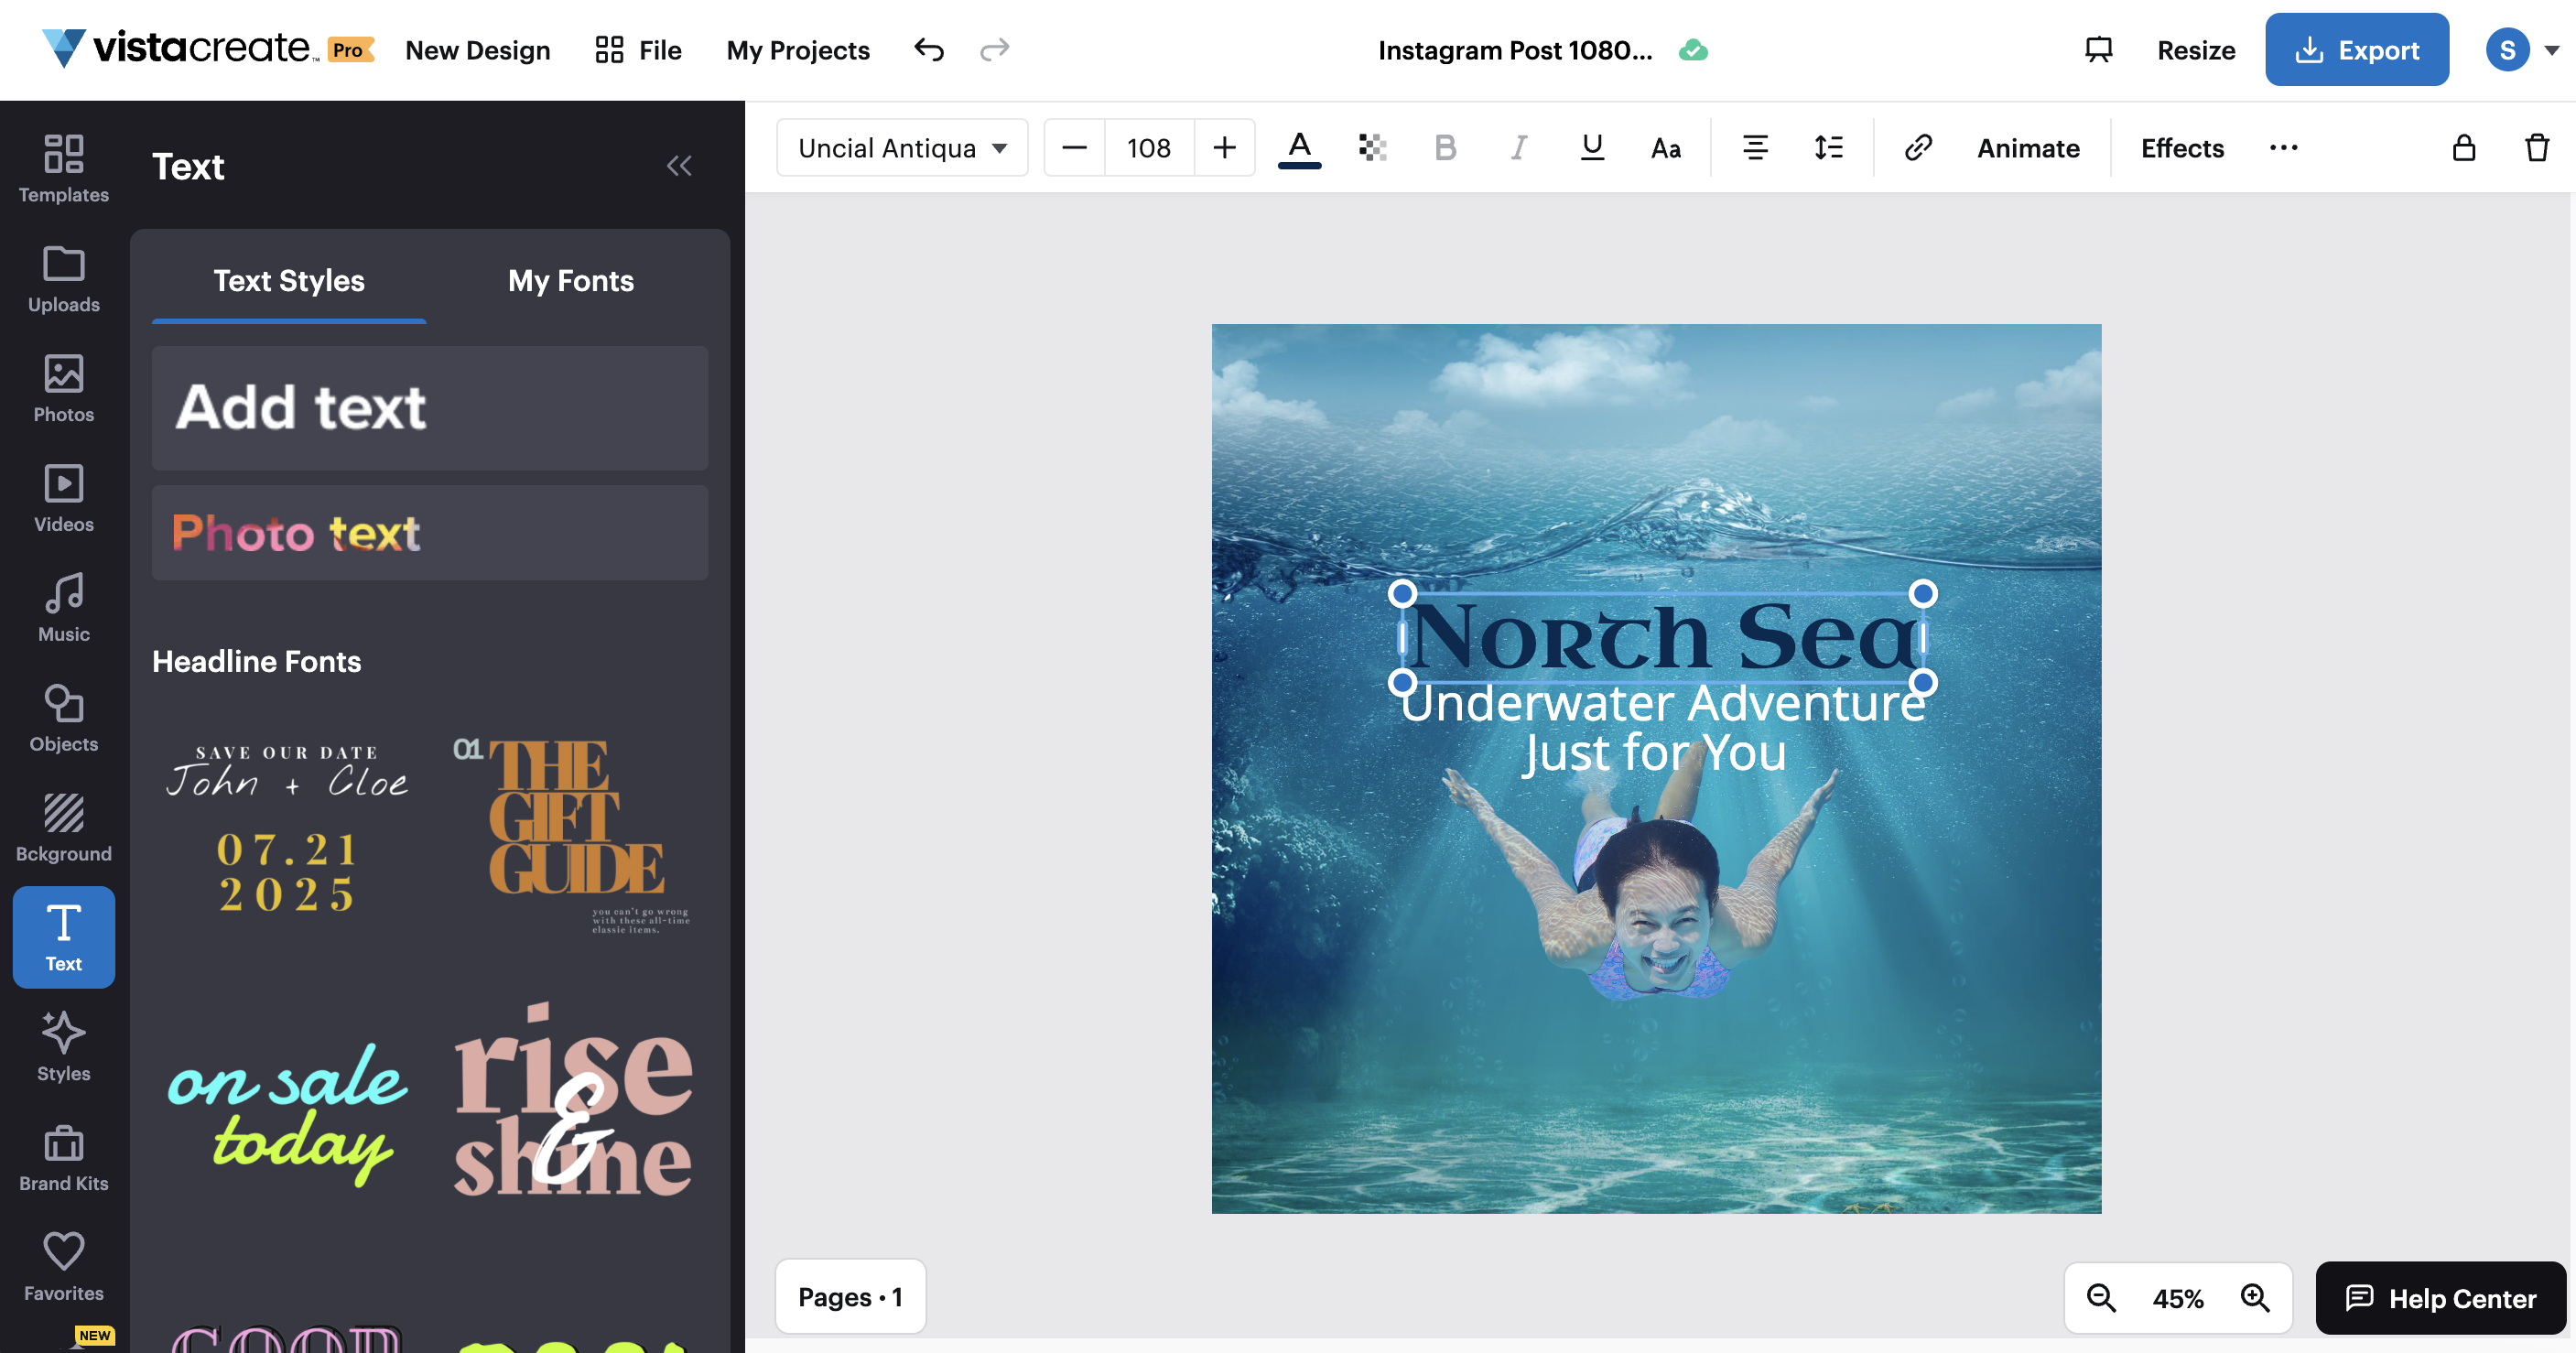Click the 45% zoom level

[2178, 1298]
